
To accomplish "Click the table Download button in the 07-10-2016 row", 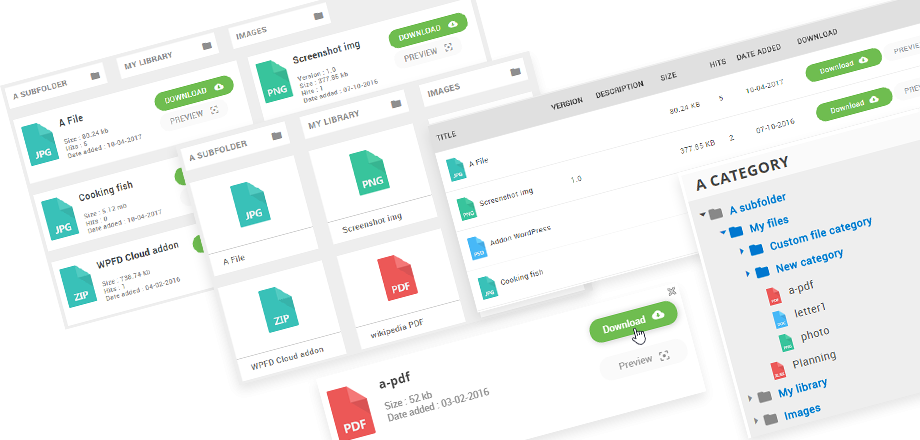I will (854, 105).
